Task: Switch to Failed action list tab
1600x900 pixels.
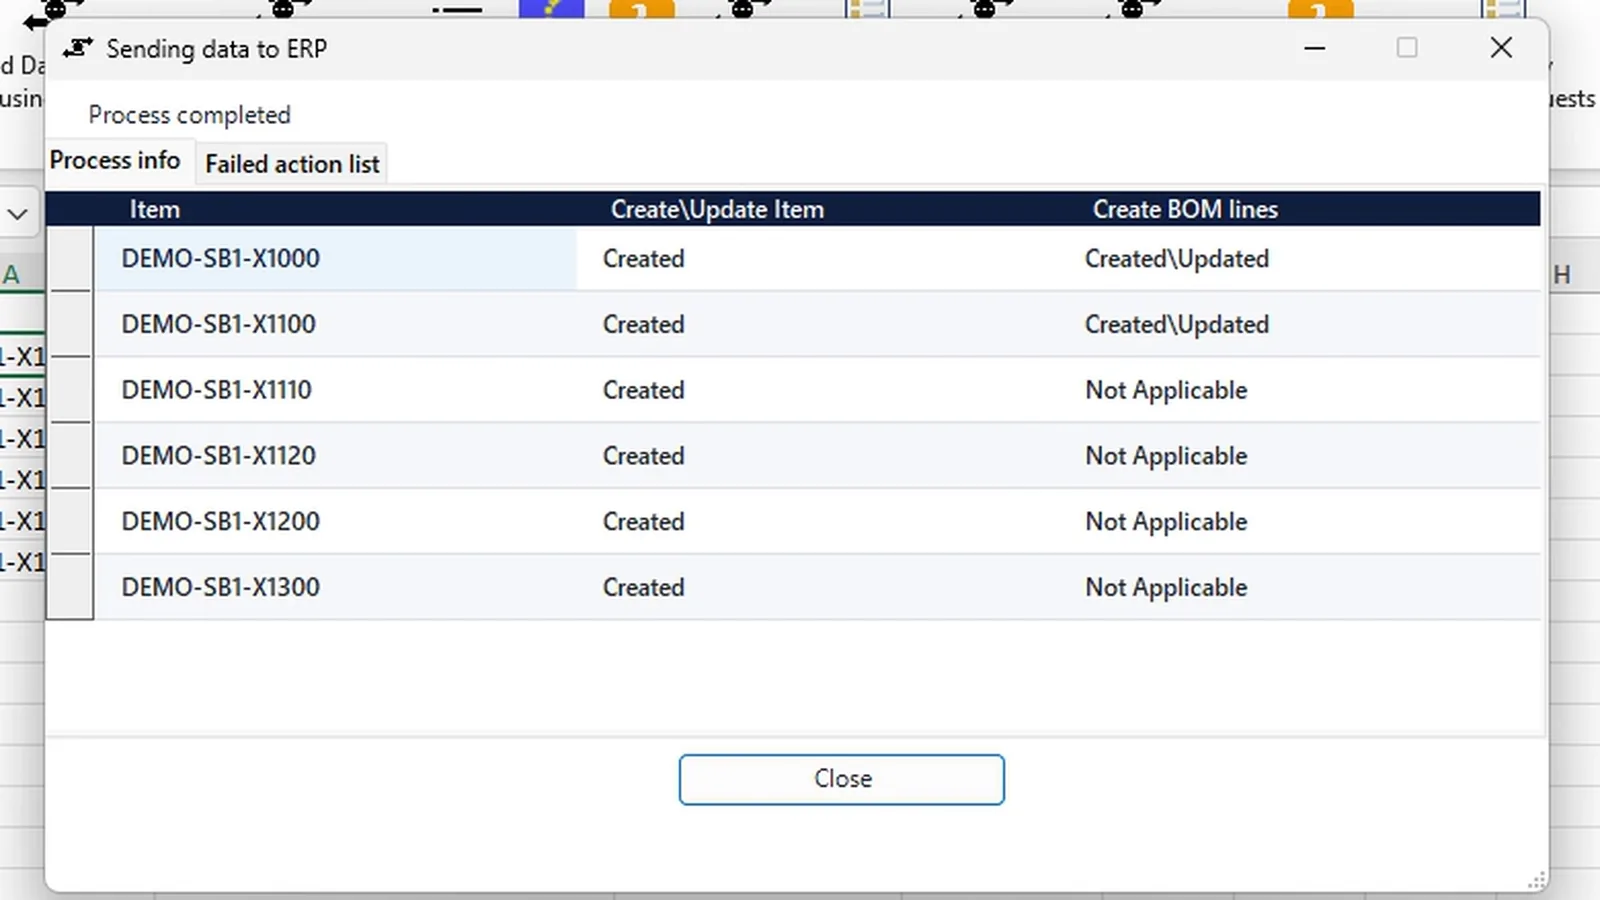Action: tap(292, 164)
